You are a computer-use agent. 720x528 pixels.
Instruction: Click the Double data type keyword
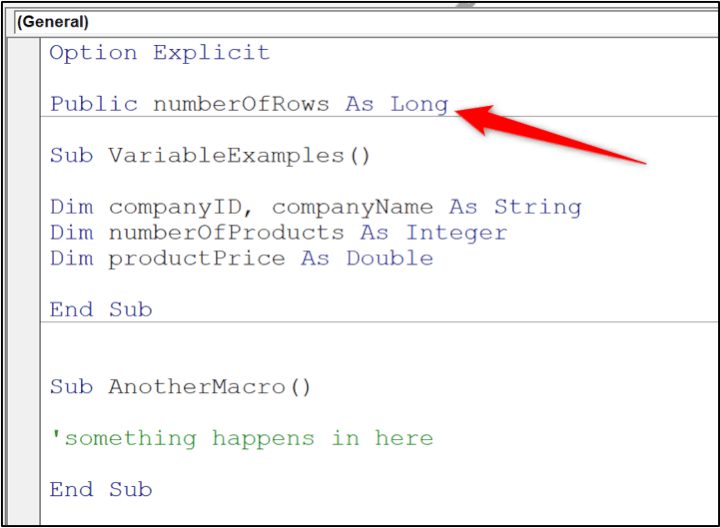tap(390, 258)
